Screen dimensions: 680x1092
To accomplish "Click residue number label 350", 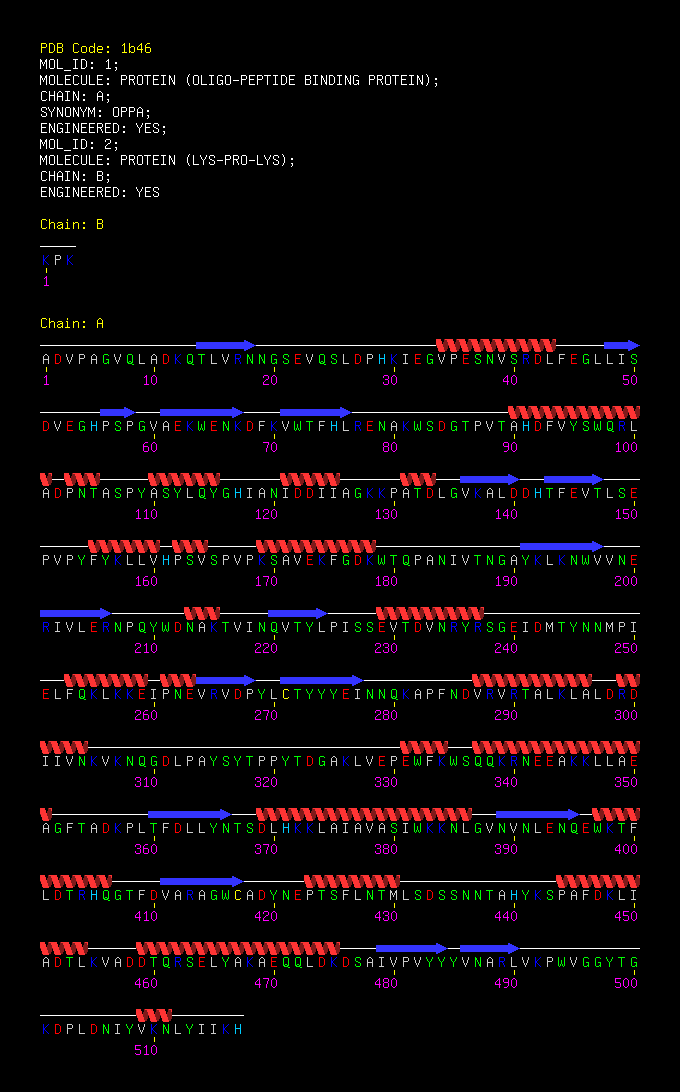I will point(626,781).
